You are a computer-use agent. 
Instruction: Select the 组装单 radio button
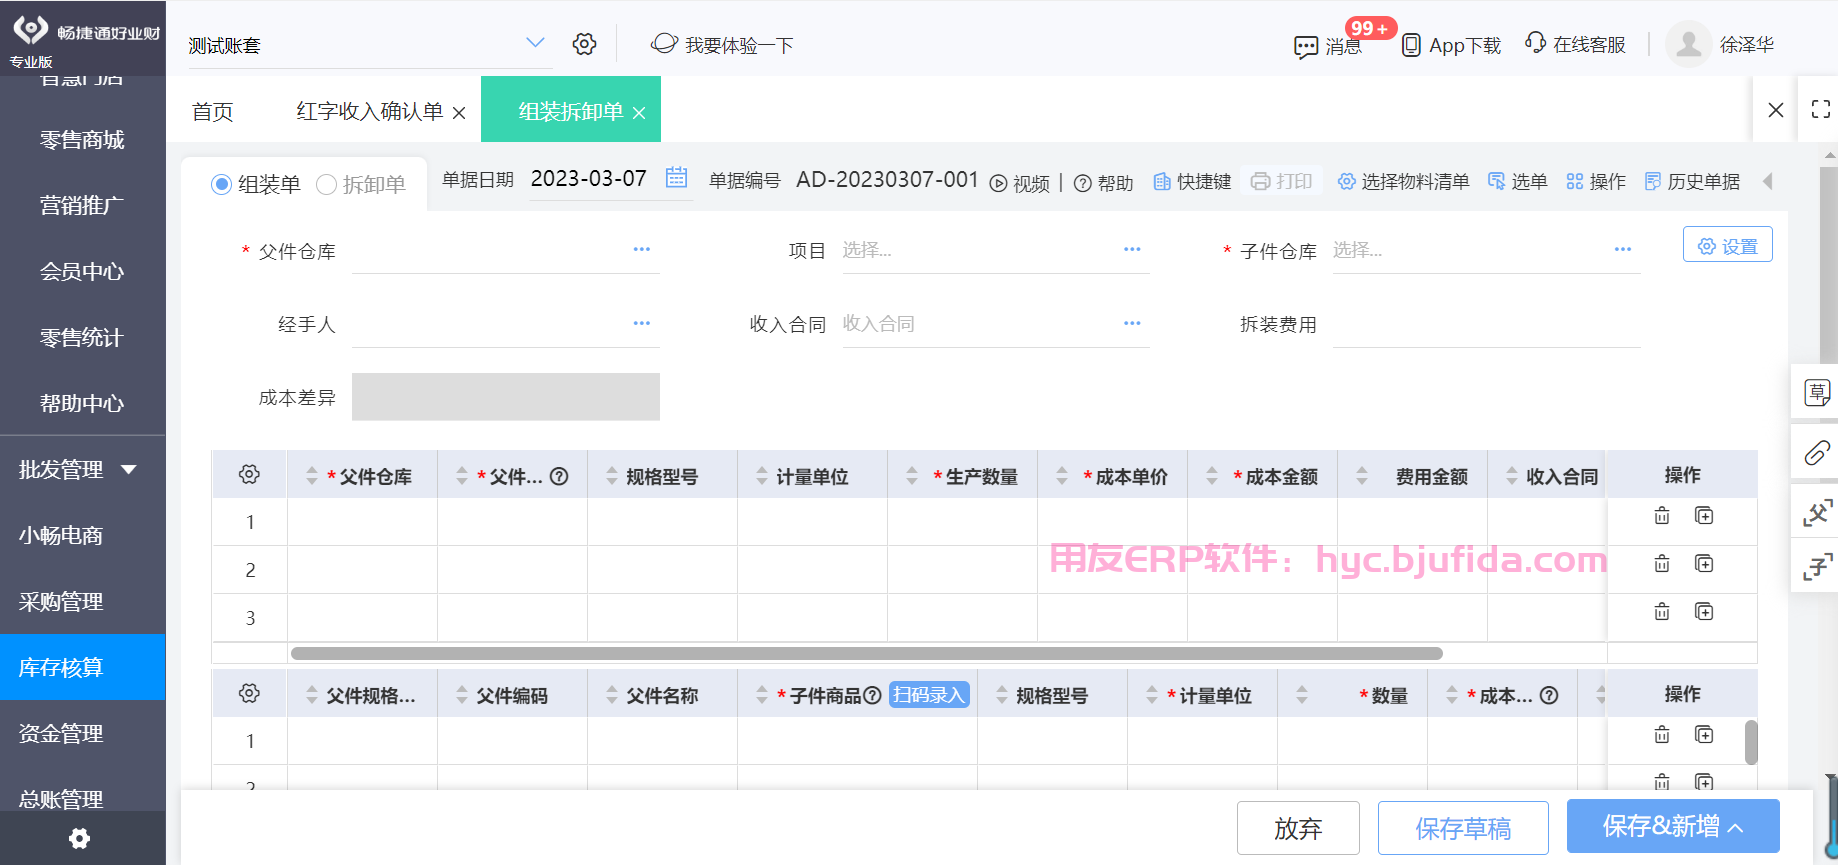pyautogui.click(x=221, y=184)
